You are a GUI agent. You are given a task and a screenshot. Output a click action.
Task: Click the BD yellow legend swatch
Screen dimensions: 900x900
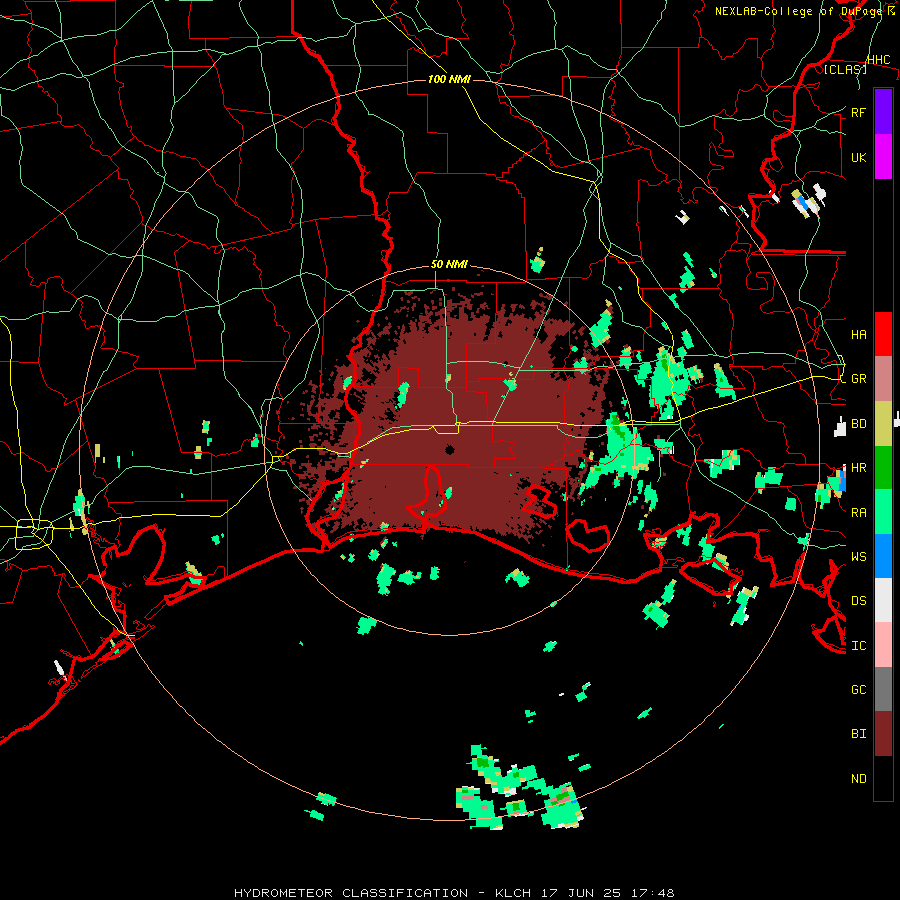[883, 423]
